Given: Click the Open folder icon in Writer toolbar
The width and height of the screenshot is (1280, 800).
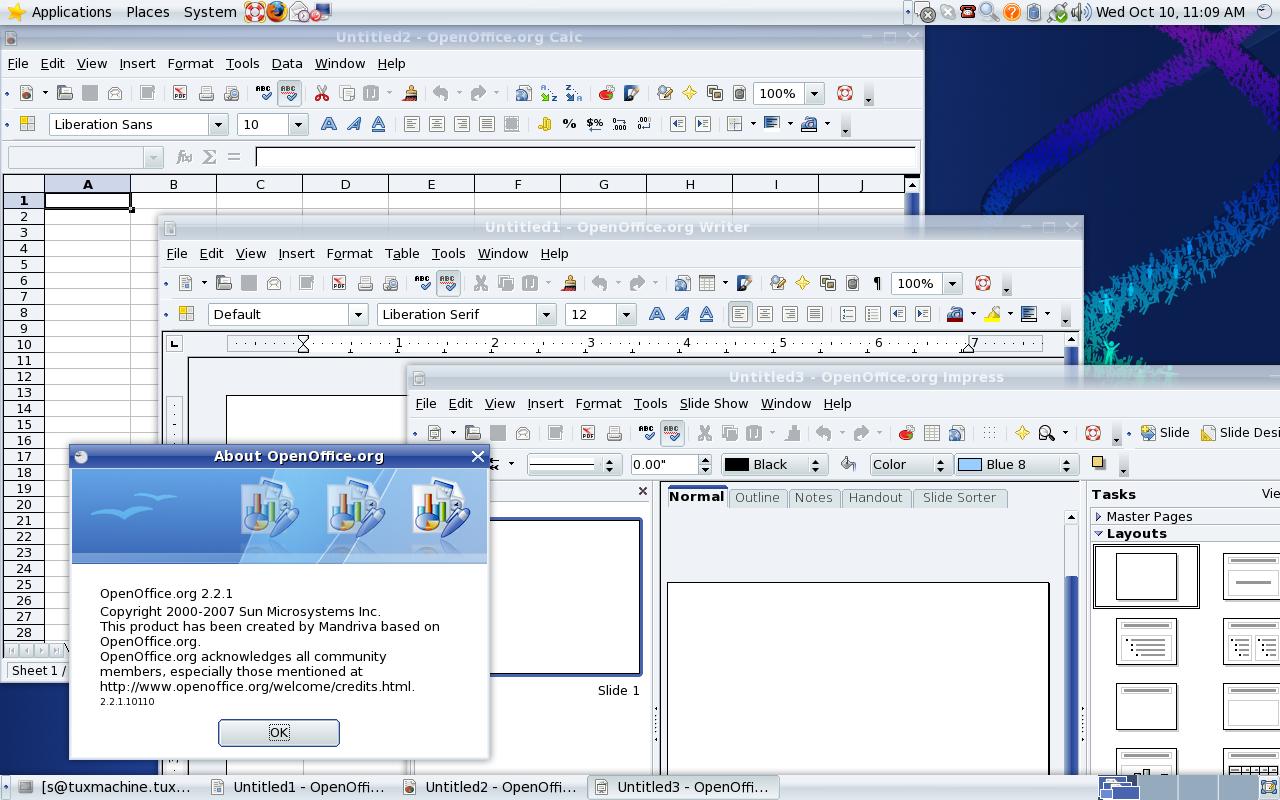Looking at the screenshot, I should coord(224,283).
